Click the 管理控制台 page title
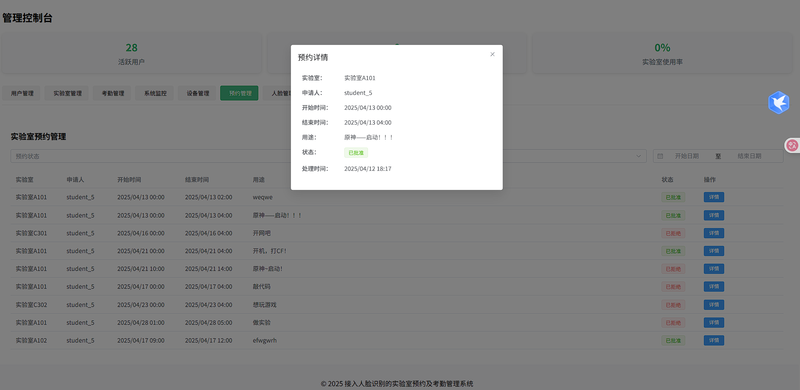Image resolution: width=800 pixels, height=390 pixels. coord(27,18)
